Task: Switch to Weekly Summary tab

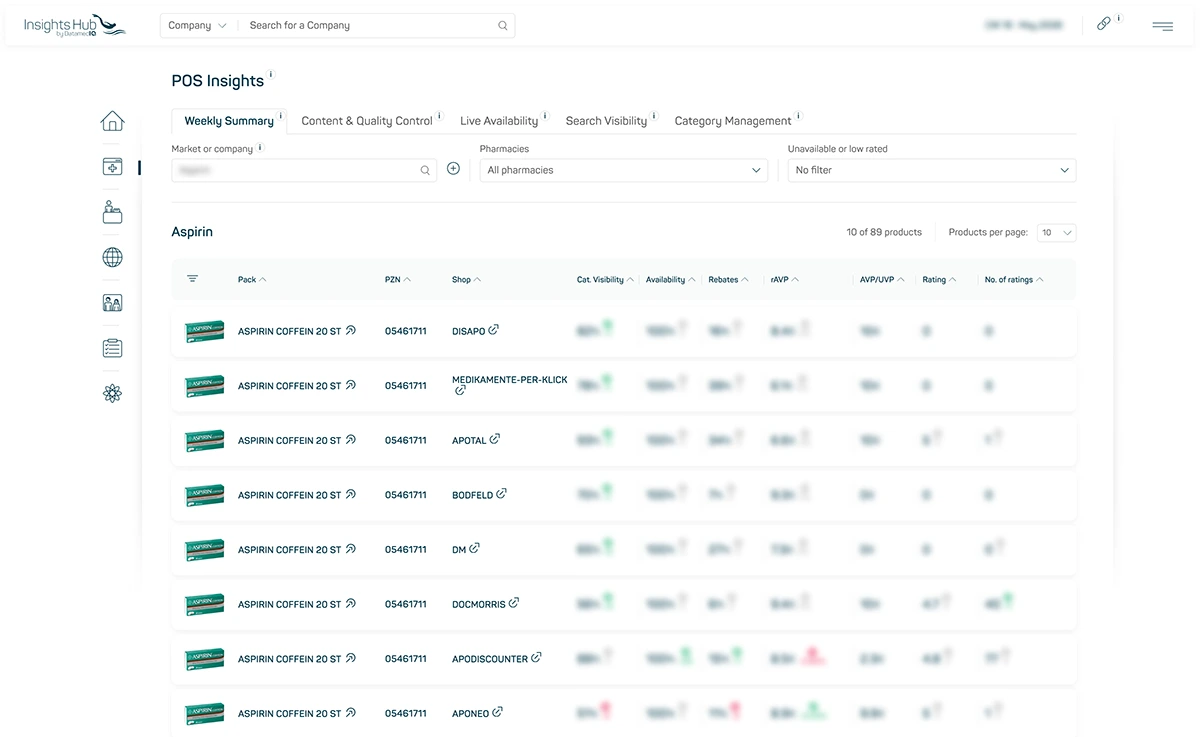Action: click(229, 121)
